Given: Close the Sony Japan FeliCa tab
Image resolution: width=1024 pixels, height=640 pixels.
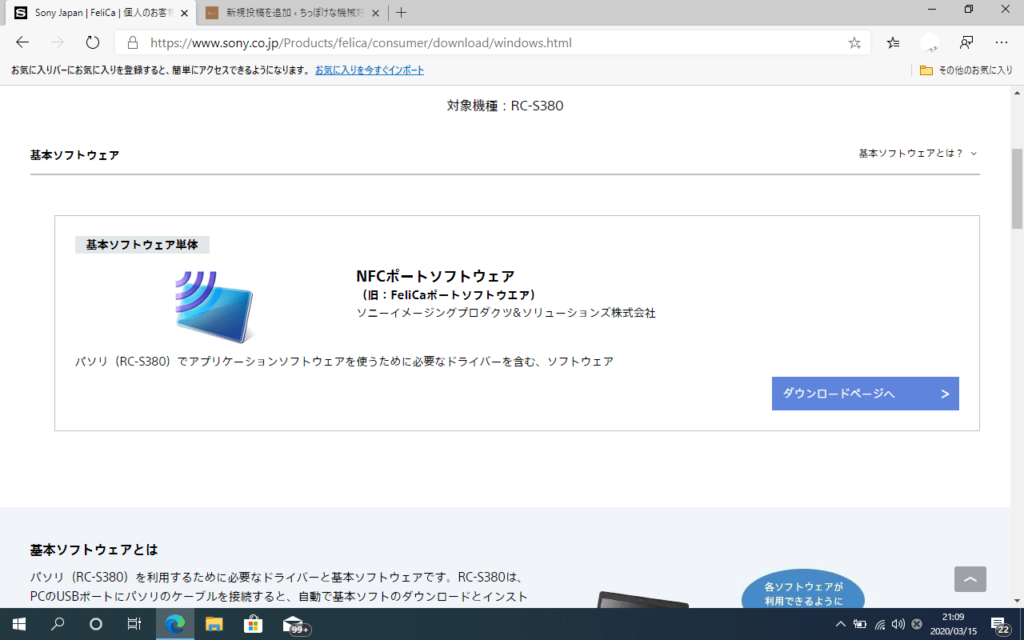Looking at the screenshot, I should pos(184,13).
